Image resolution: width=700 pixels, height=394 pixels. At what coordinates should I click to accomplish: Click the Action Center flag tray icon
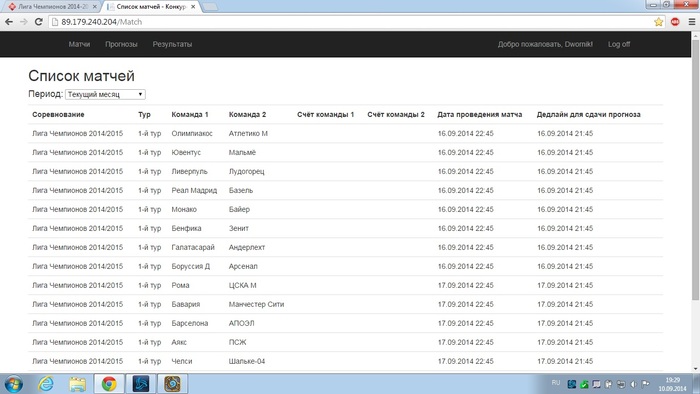tap(646, 384)
